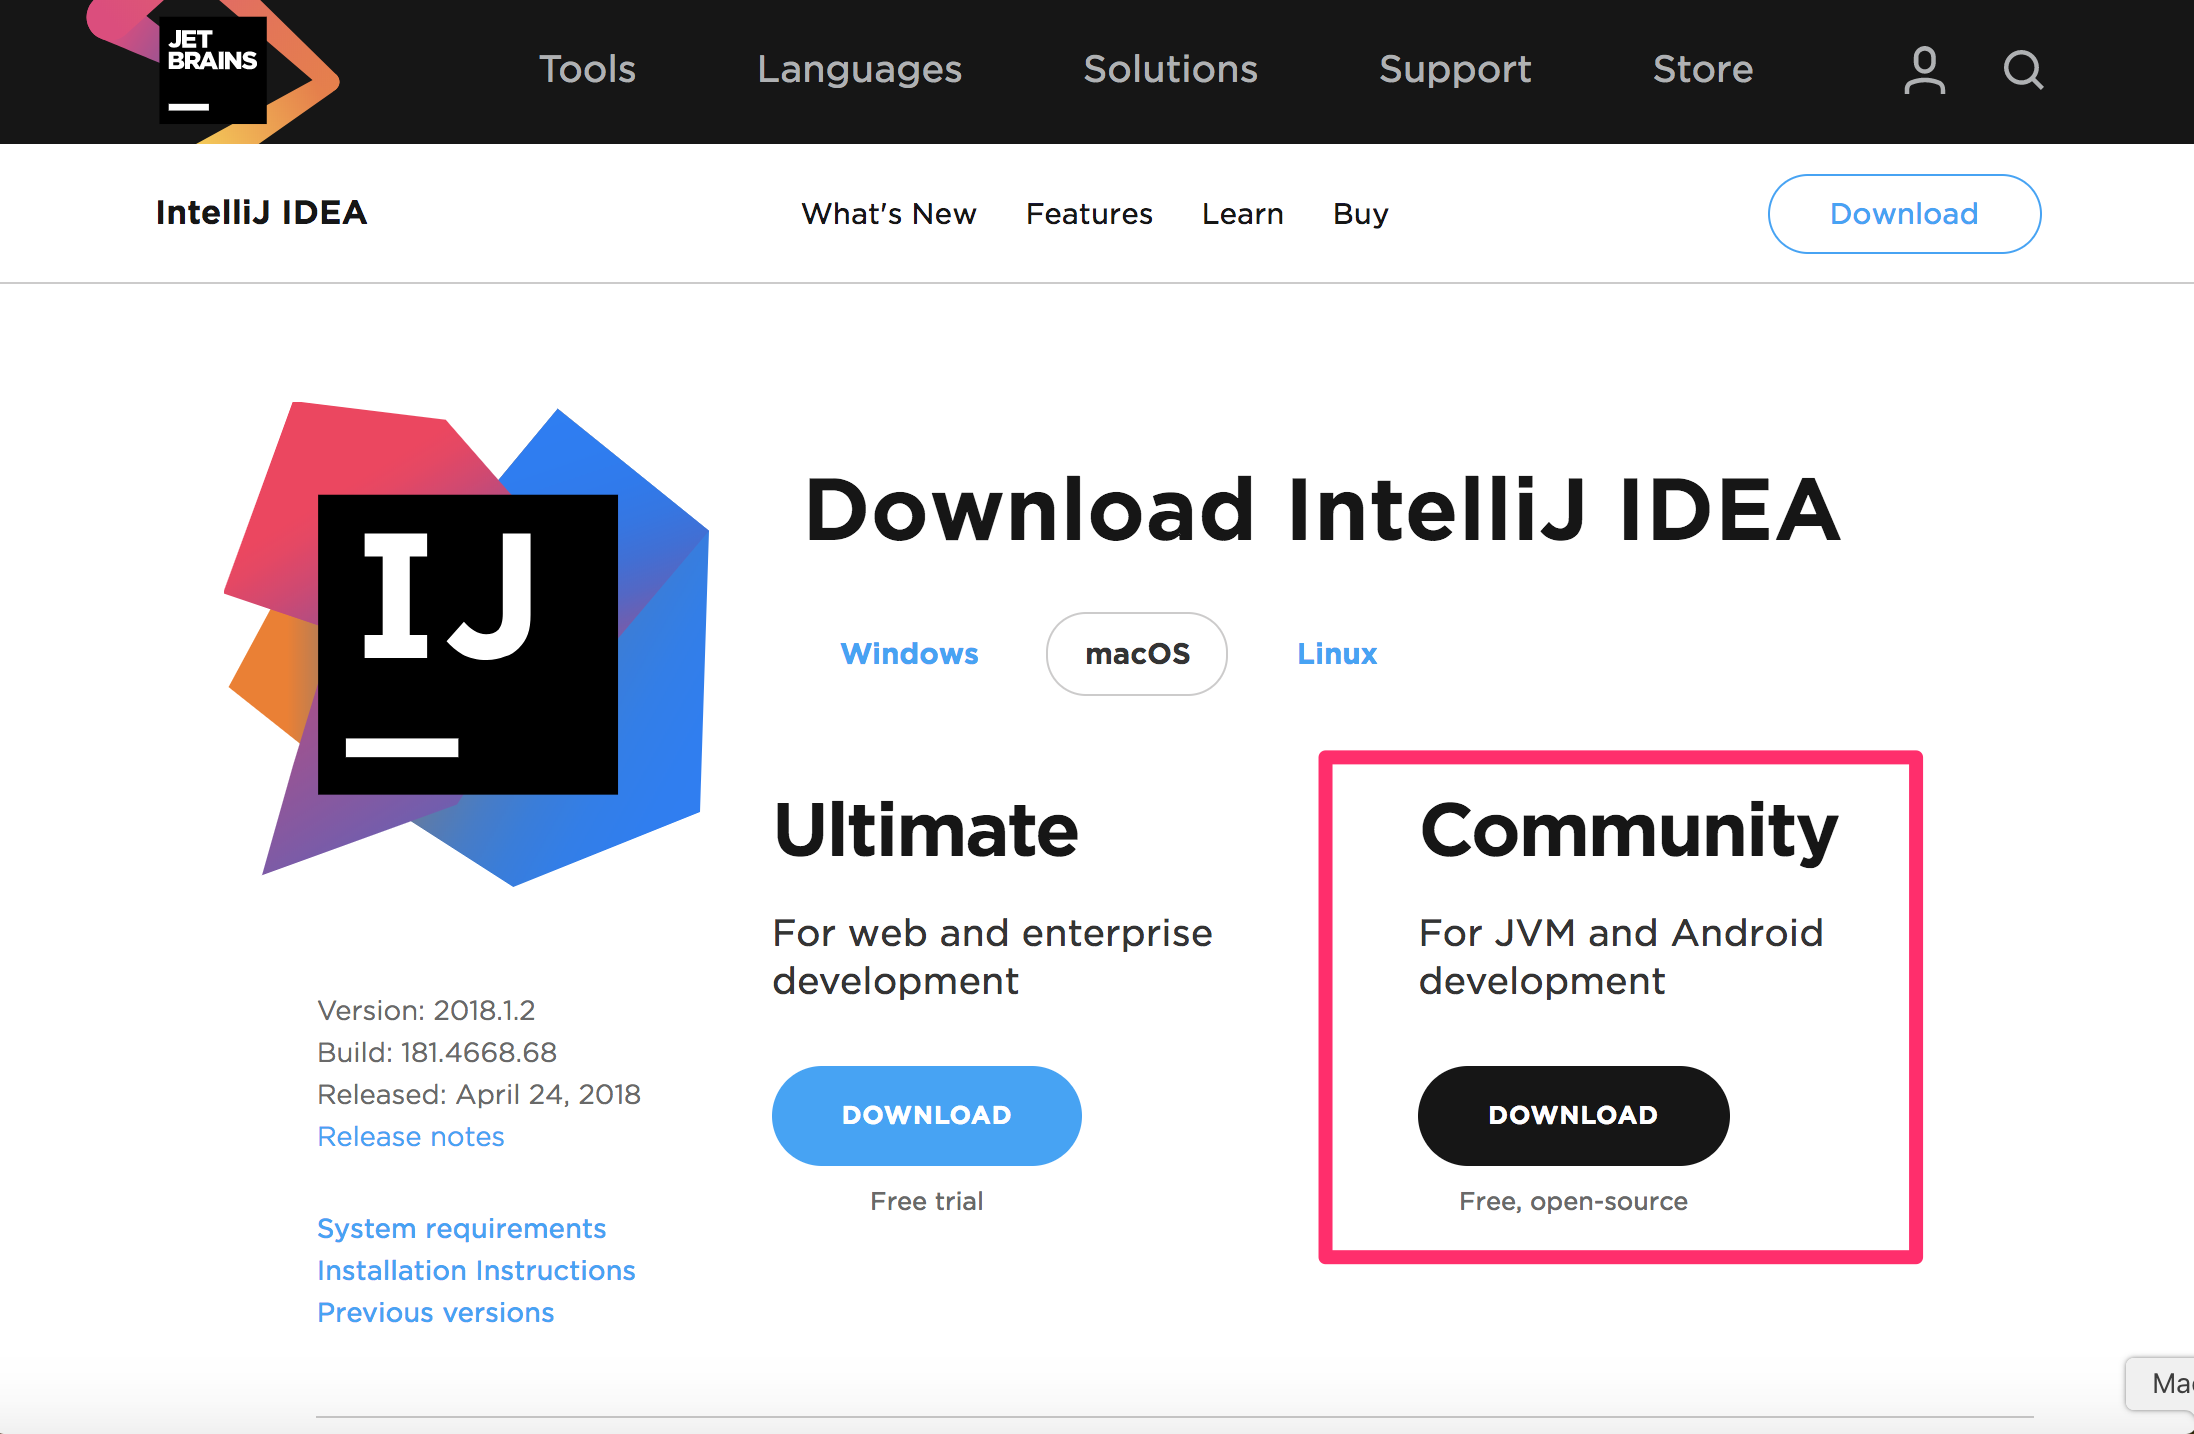Open the Support menu
This screenshot has height=1434, width=2194.
(x=1455, y=69)
